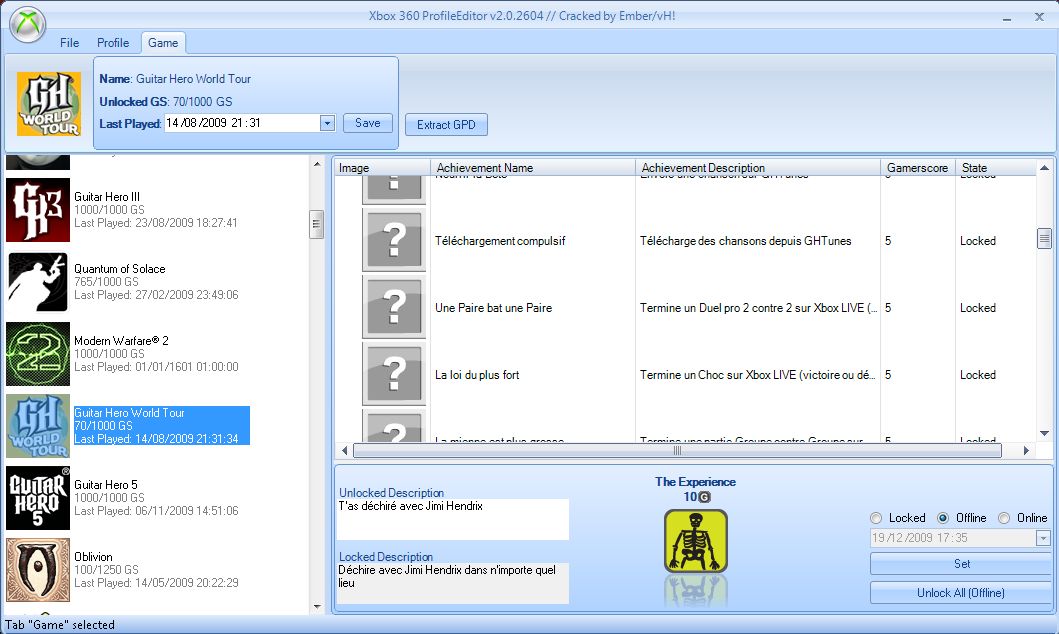The height and width of the screenshot is (634, 1059).
Task: Click 'Termine un Duel pro 2 contre 2' description
Action: (x=759, y=308)
